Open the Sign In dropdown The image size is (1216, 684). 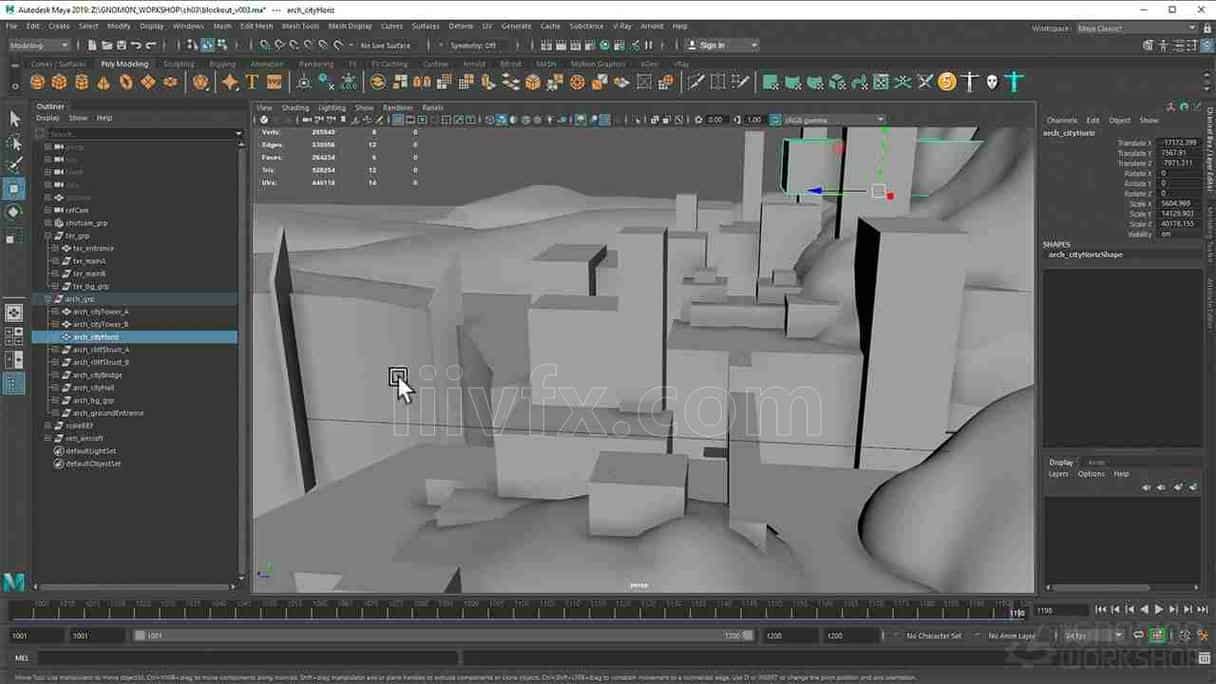[722, 45]
